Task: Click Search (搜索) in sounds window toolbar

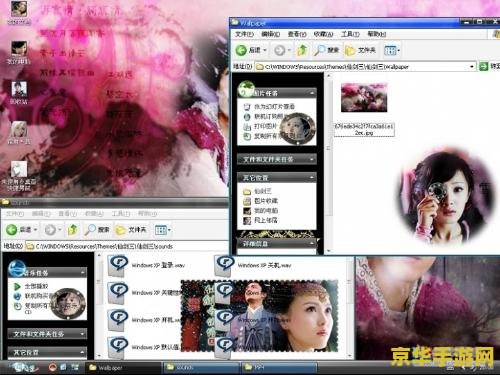Action: pyautogui.click(x=97, y=230)
